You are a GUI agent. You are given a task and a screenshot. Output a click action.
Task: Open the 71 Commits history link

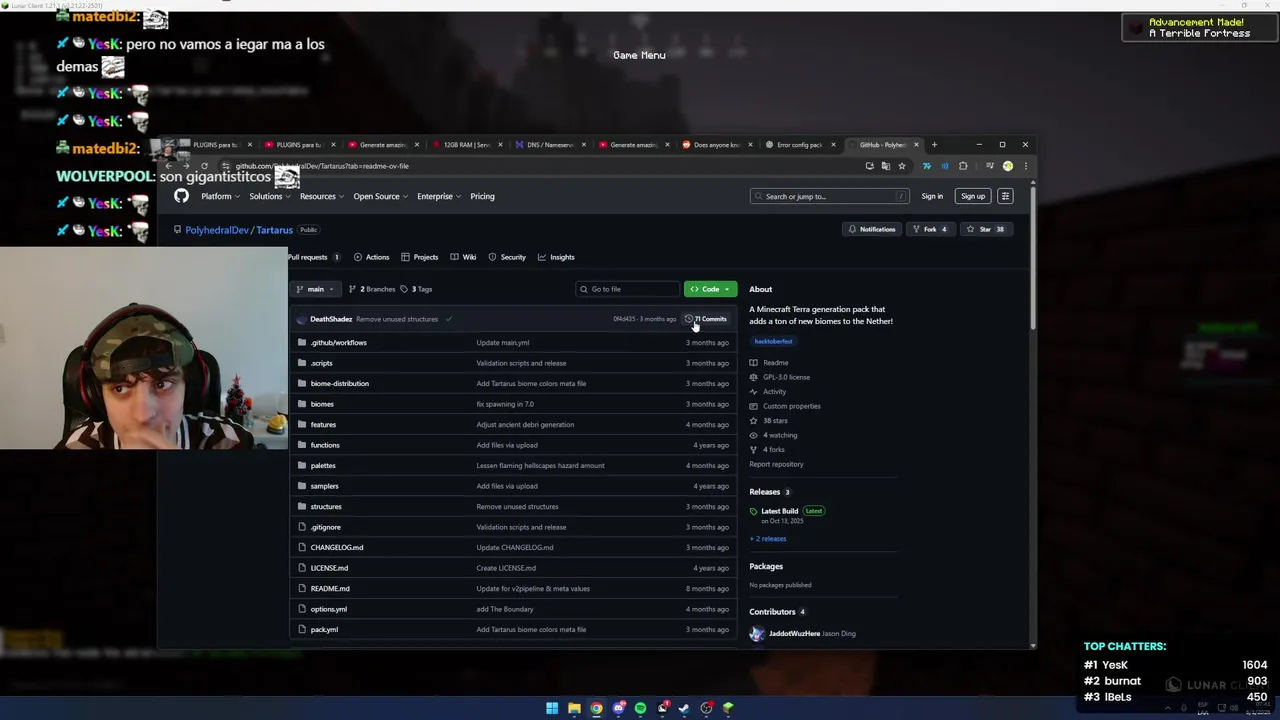tap(706, 319)
